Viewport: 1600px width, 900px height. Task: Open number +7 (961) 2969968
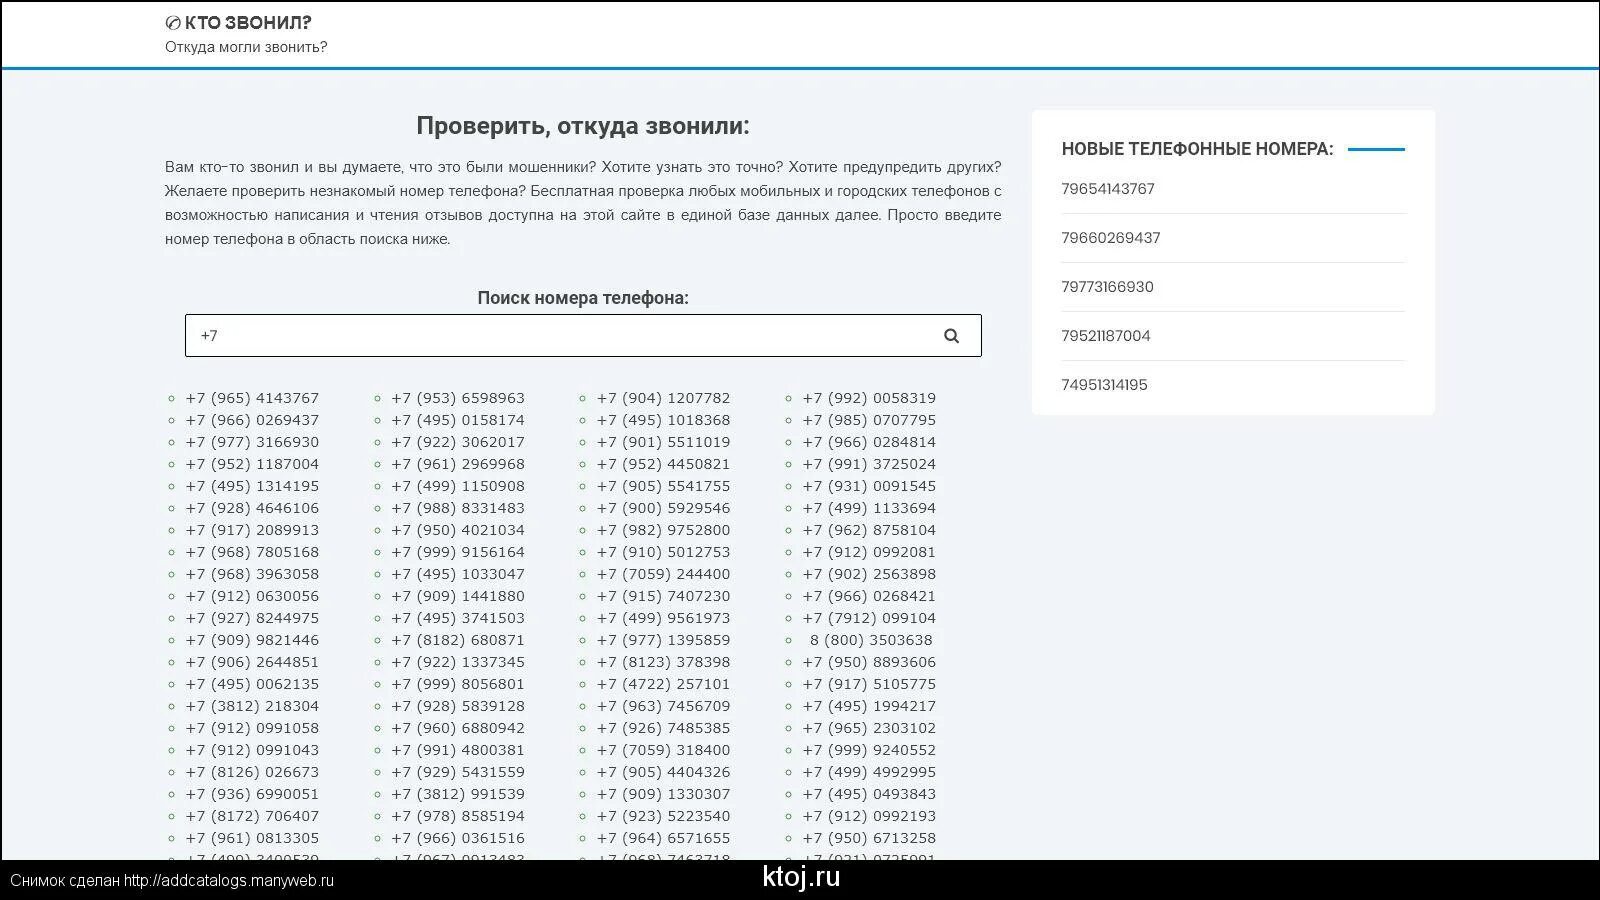[458, 464]
